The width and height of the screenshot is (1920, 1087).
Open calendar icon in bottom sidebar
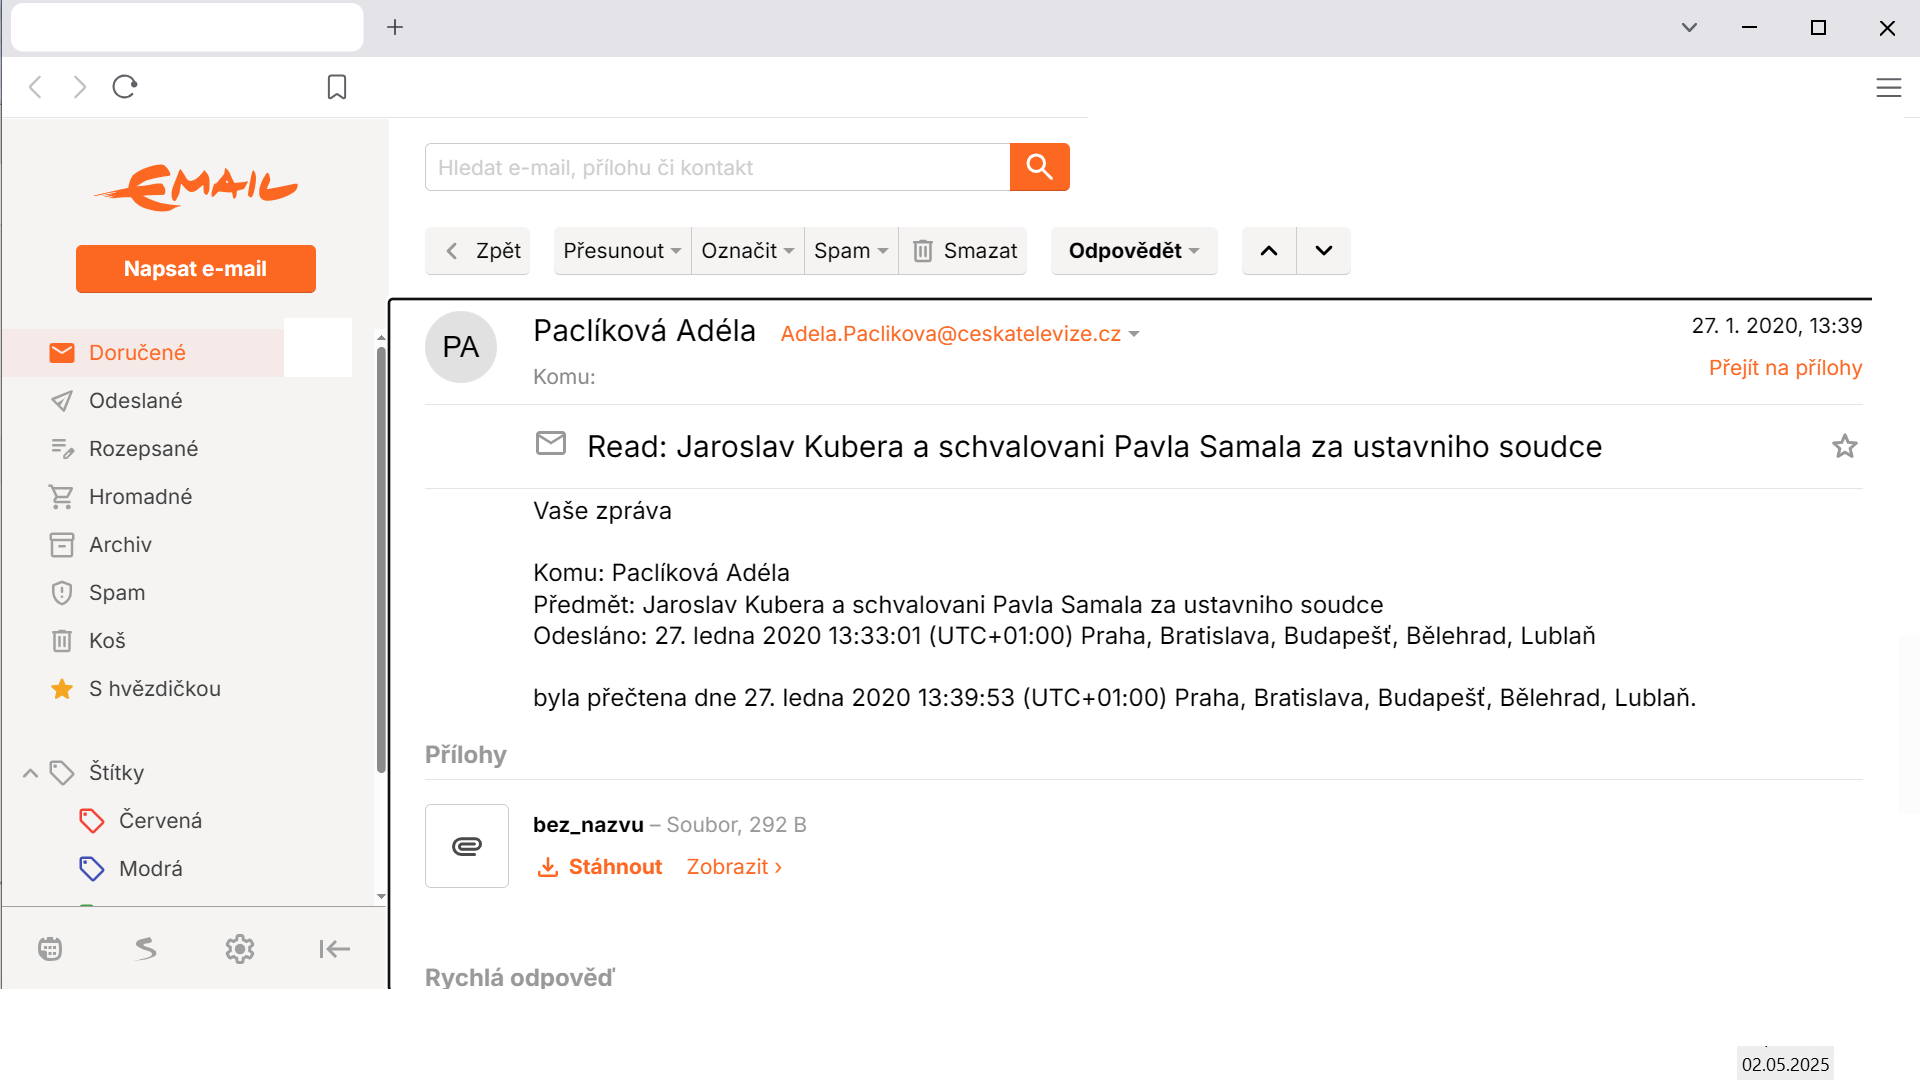click(x=50, y=949)
